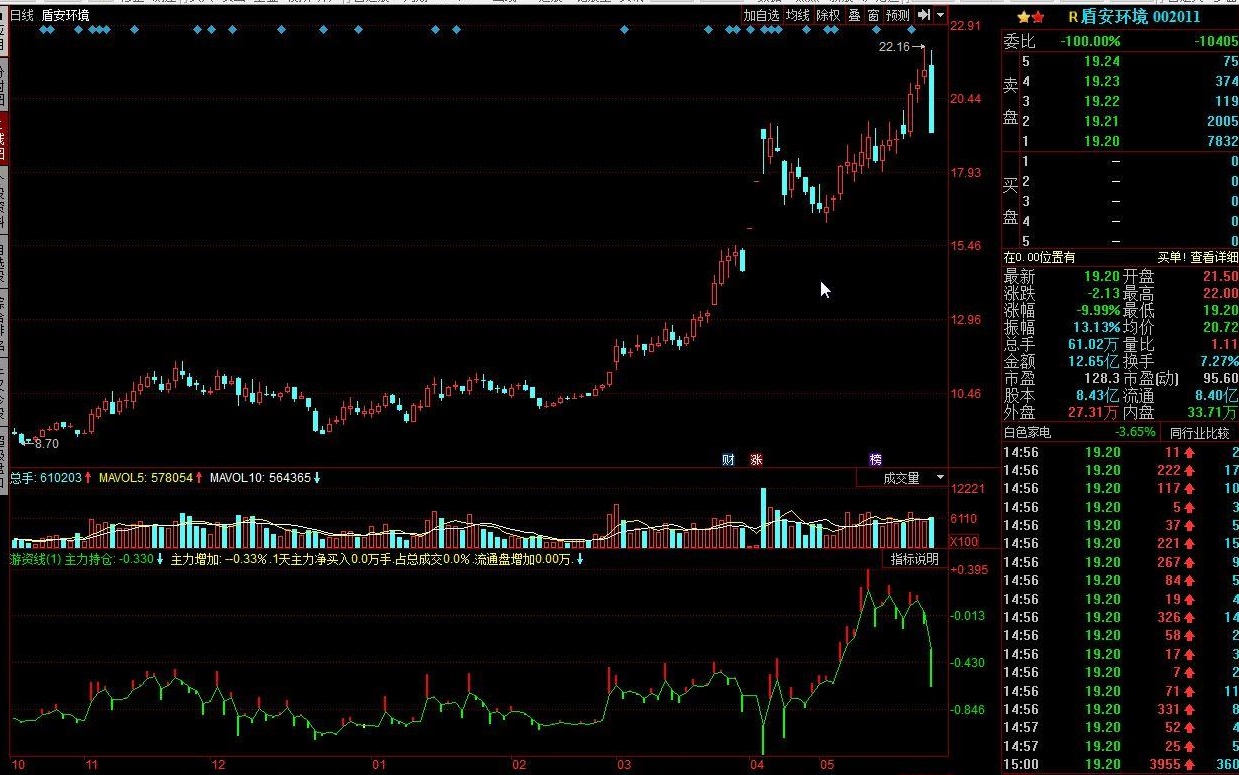Open the chart toolbar dropdown arrow
The height and width of the screenshot is (775, 1239).
pos(940,15)
